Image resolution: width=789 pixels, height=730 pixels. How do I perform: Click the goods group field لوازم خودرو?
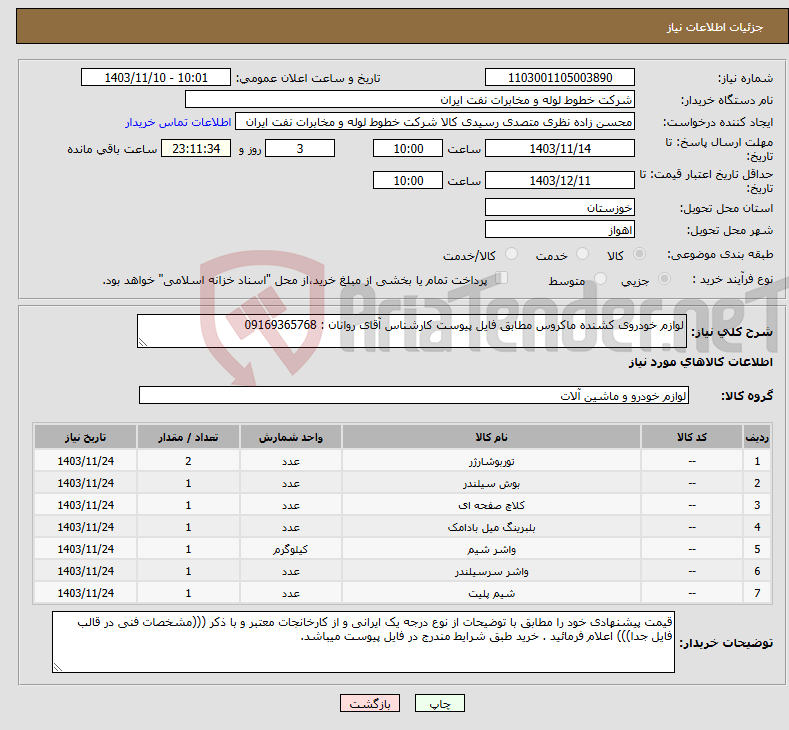tap(414, 395)
